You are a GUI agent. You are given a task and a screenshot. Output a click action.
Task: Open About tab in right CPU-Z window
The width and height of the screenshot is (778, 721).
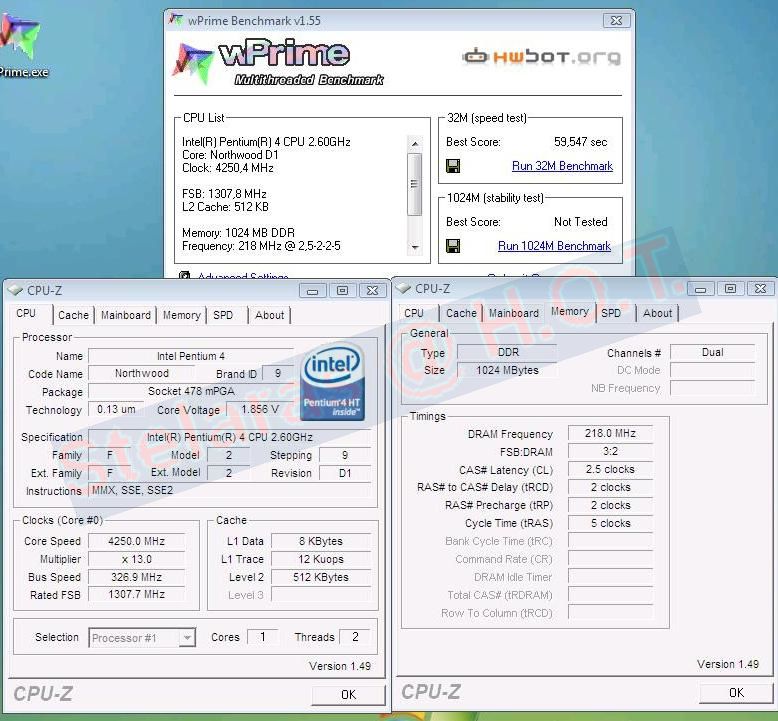[657, 313]
